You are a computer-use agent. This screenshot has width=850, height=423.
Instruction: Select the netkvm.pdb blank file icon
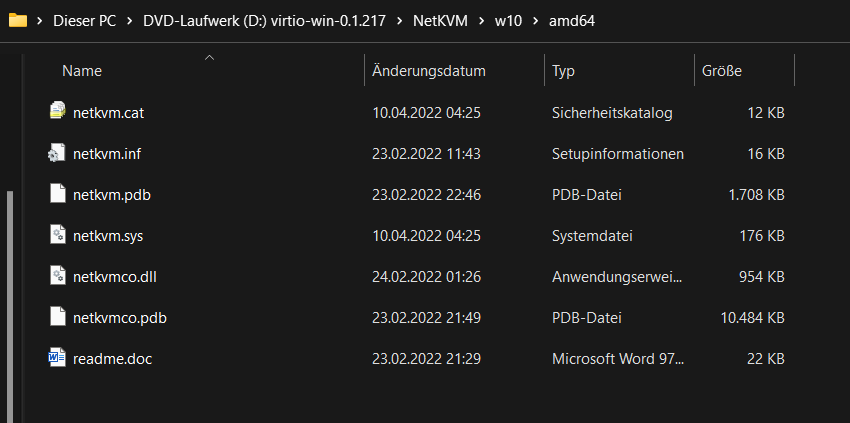[x=57, y=194]
